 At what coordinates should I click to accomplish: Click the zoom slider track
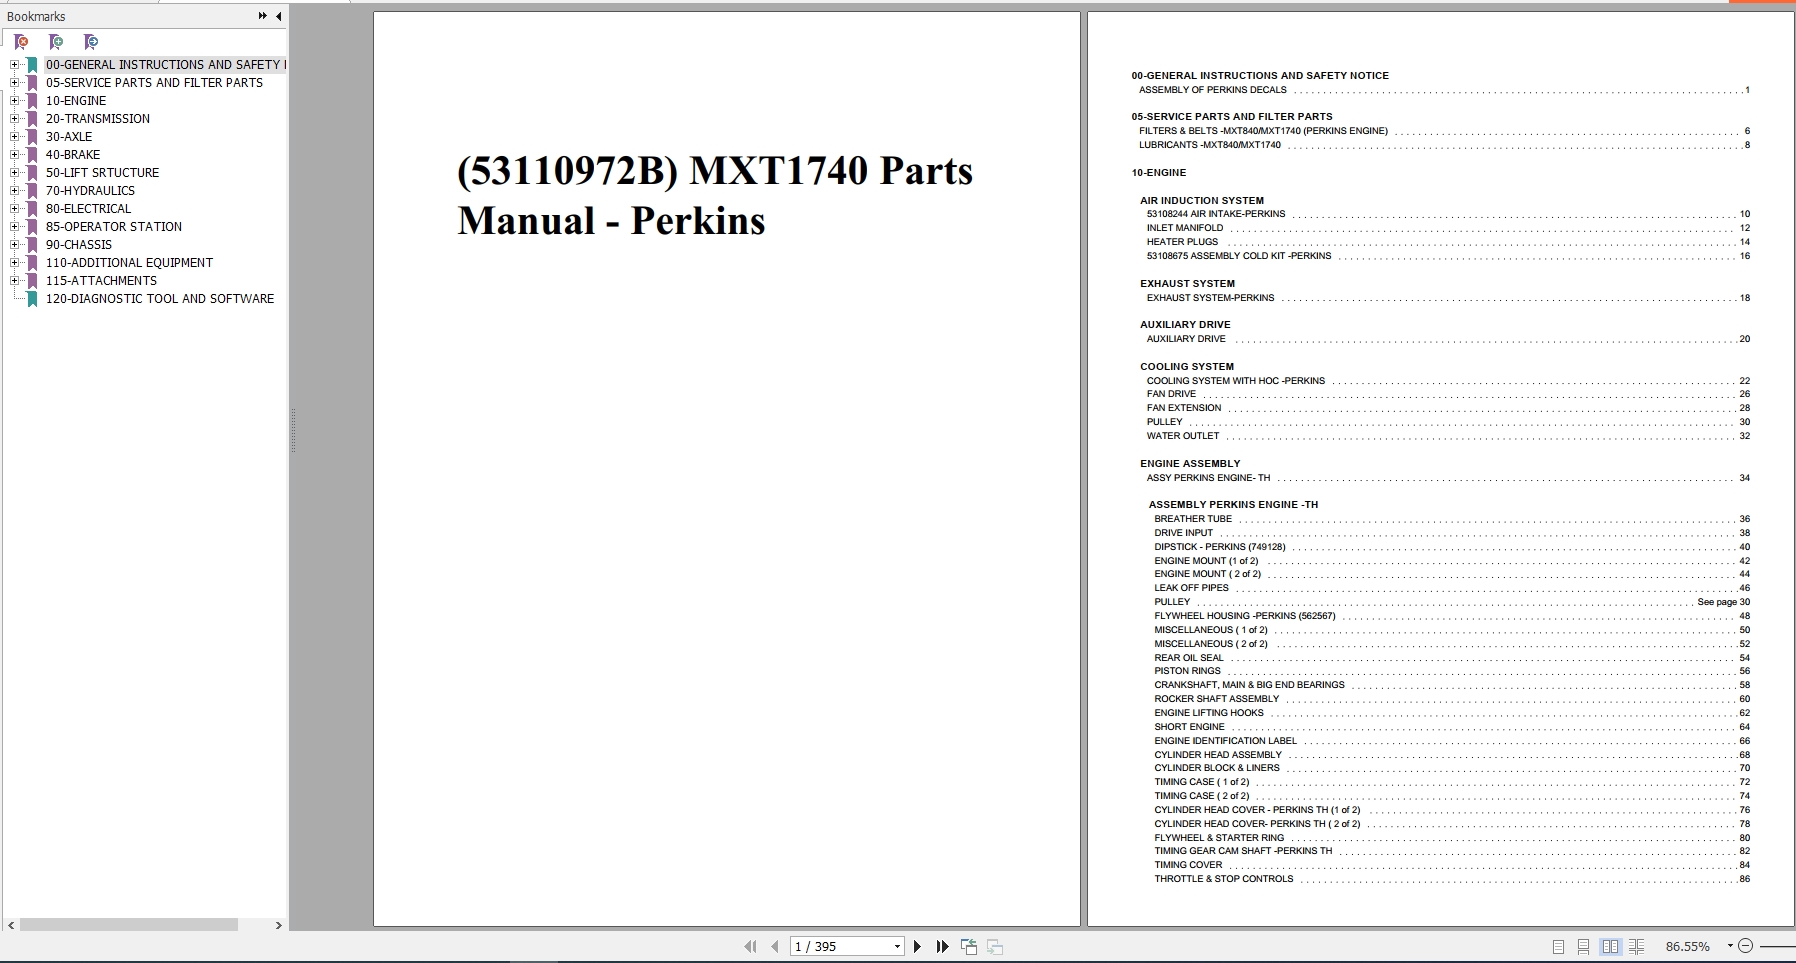click(1777, 946)
